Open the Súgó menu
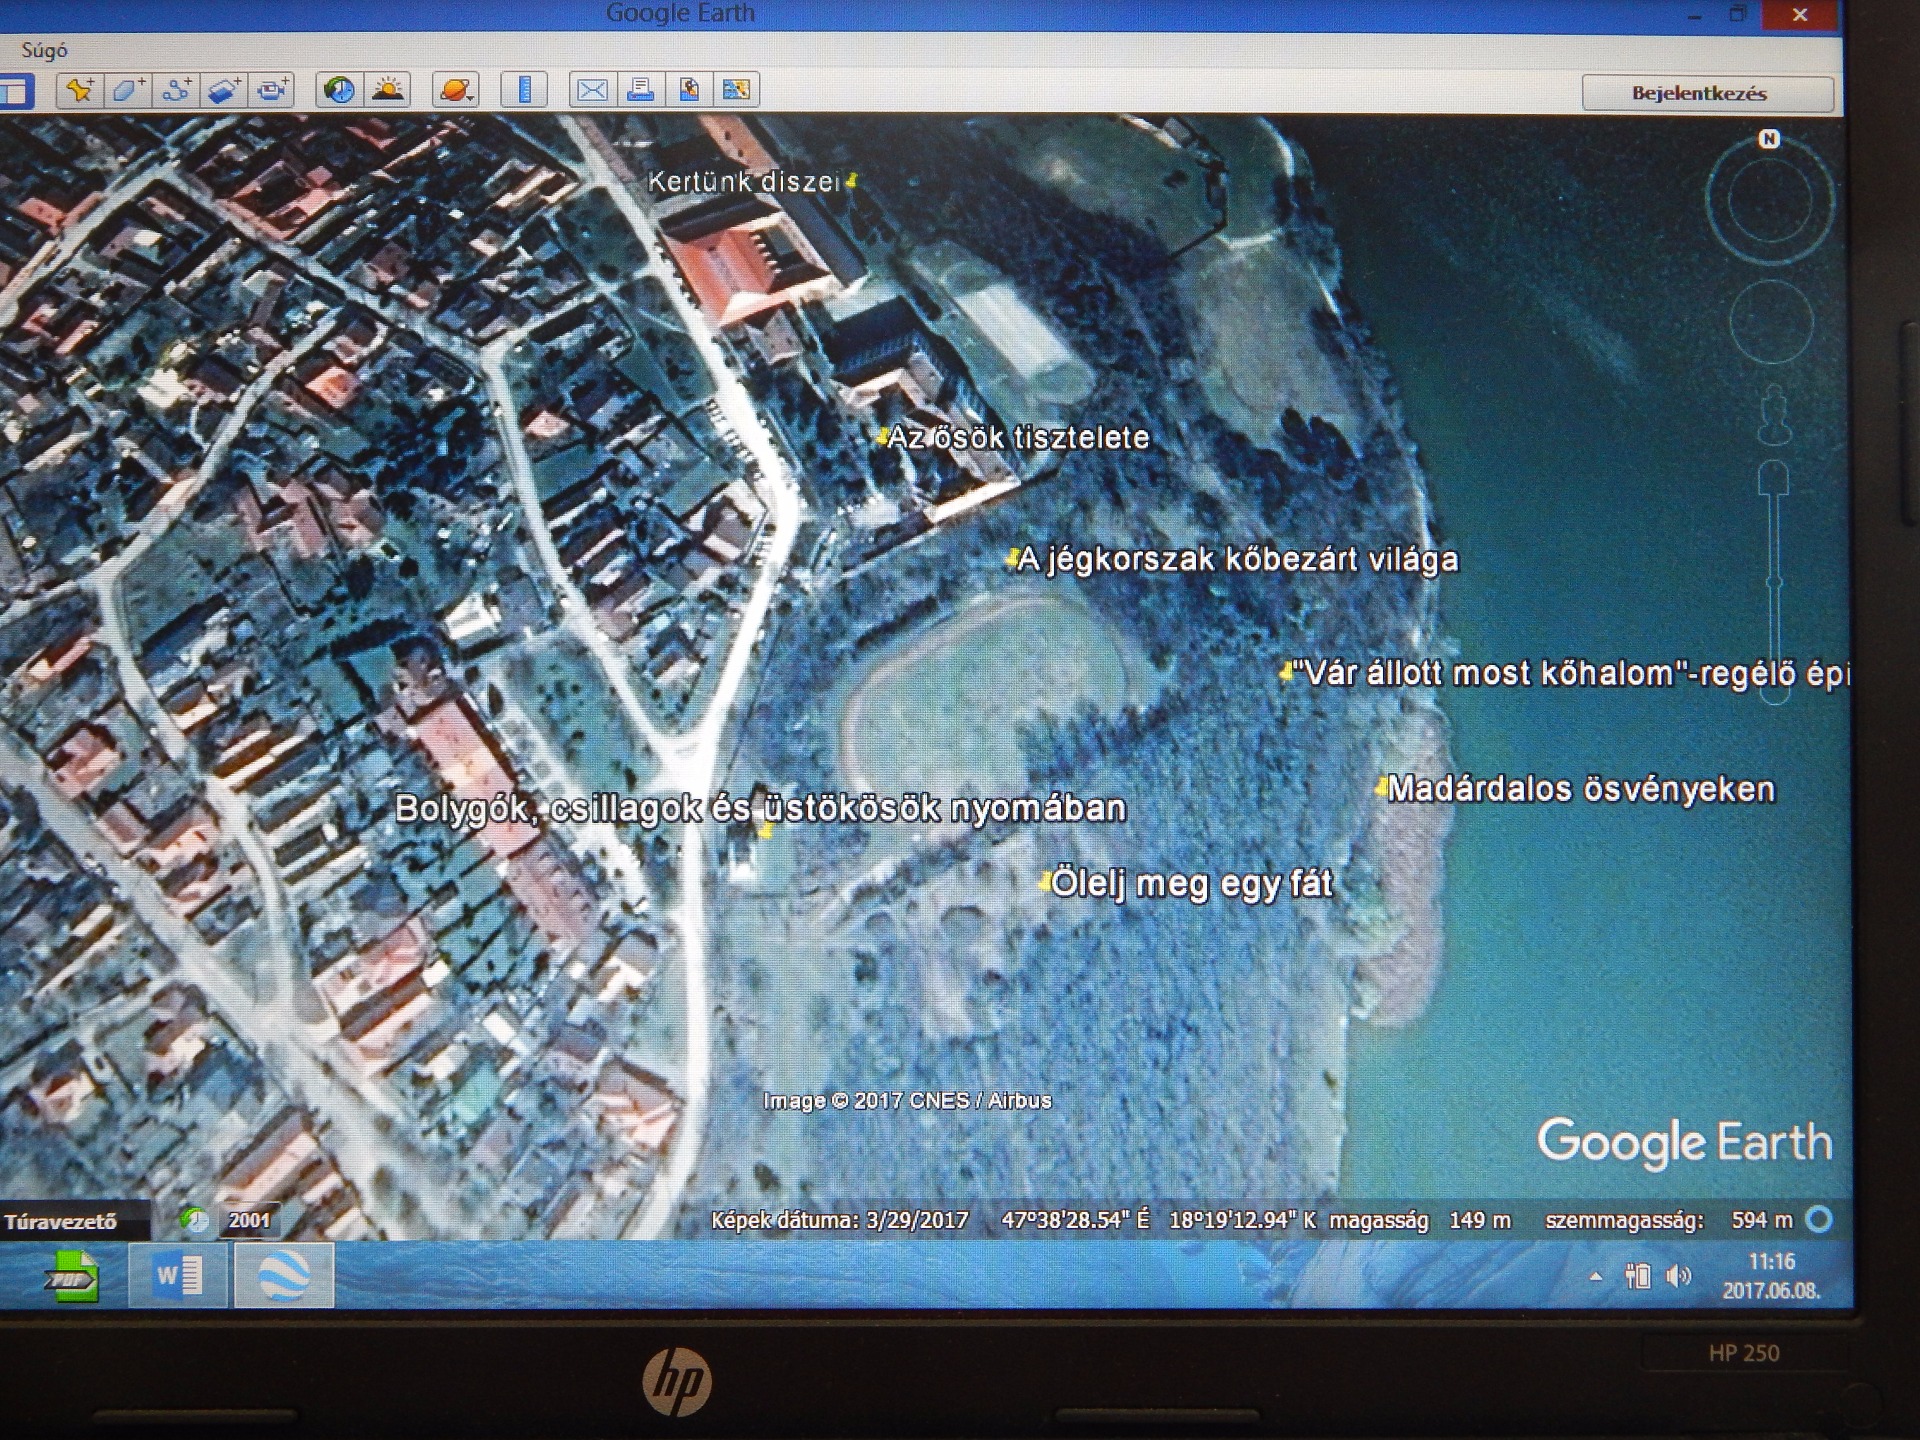This screenshot has height=1440, width=1920. (44, 50)
